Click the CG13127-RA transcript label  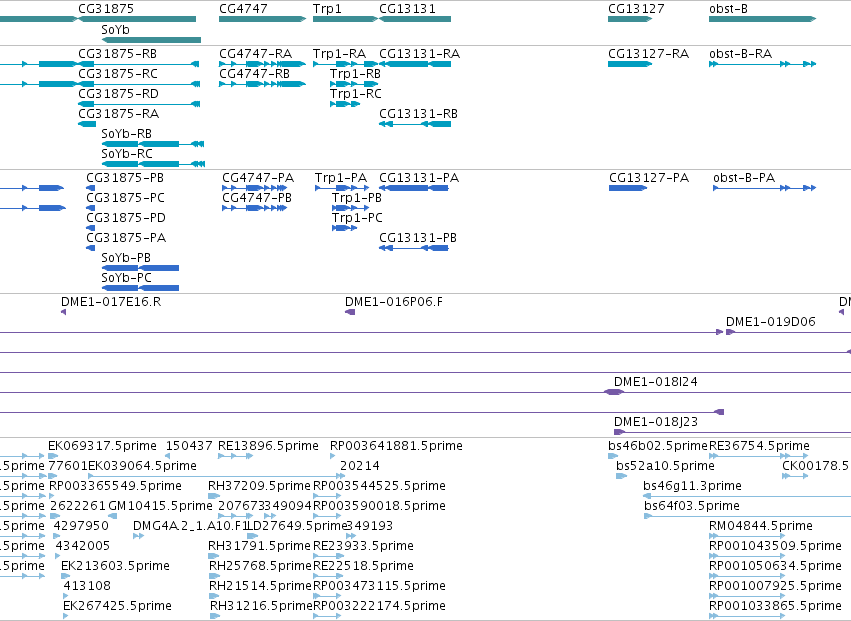point(649,54)
